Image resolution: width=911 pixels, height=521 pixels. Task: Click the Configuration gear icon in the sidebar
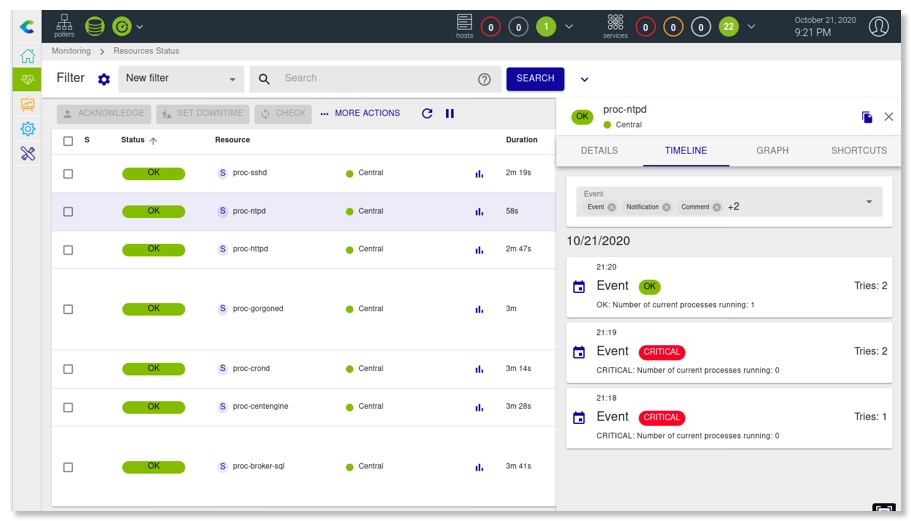pos(27,129)
